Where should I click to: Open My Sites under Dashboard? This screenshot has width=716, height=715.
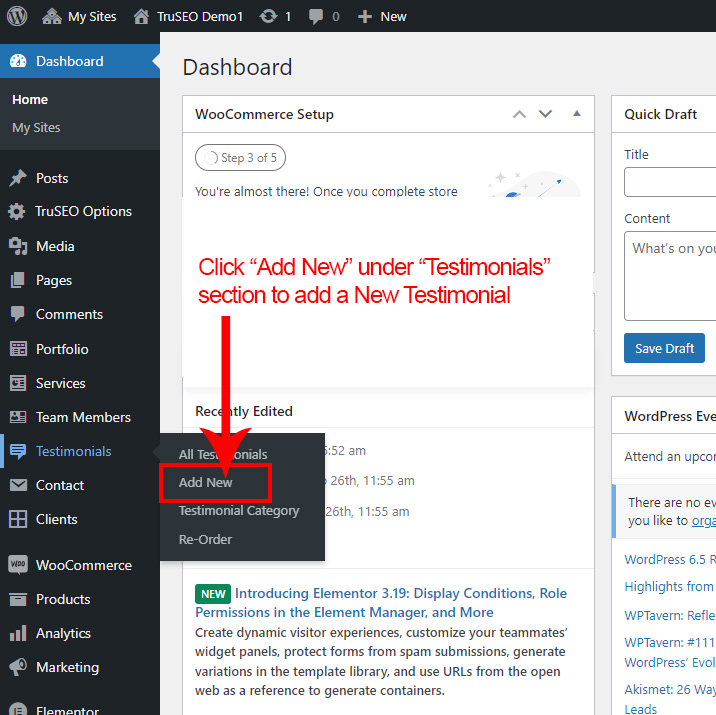point(36,128)
